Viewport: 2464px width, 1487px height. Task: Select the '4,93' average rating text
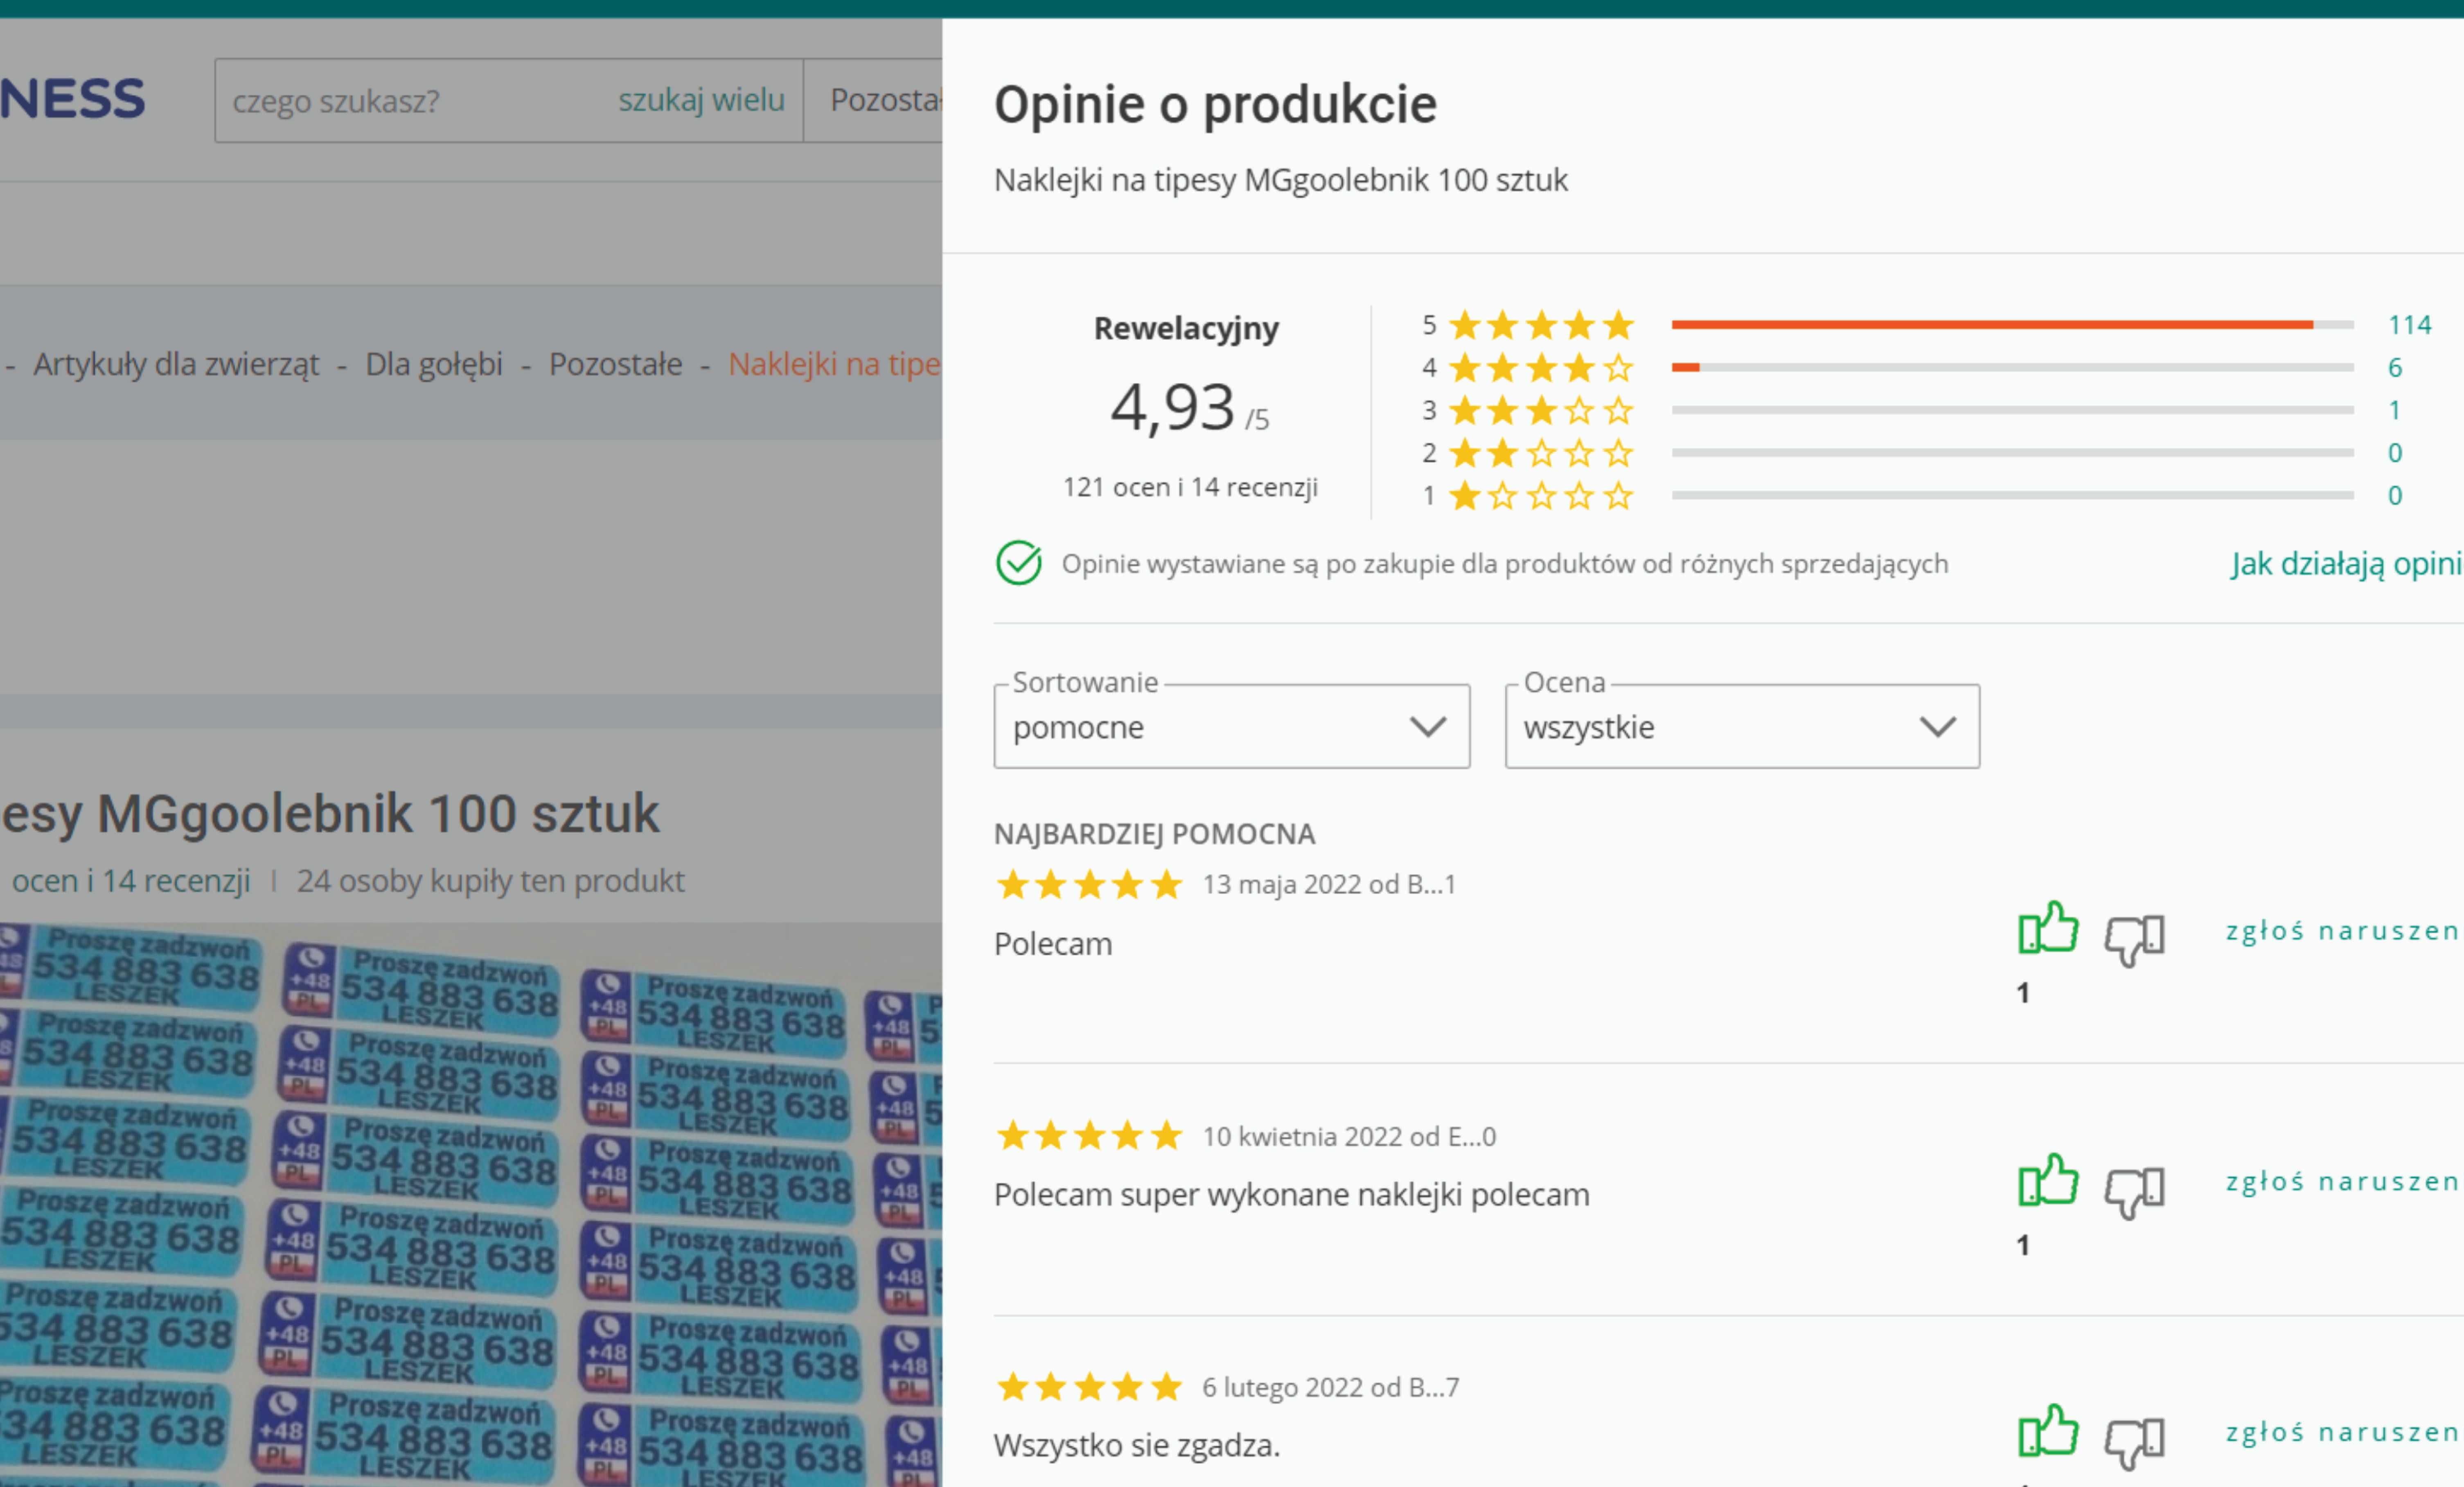click(x=1172, y=408)
